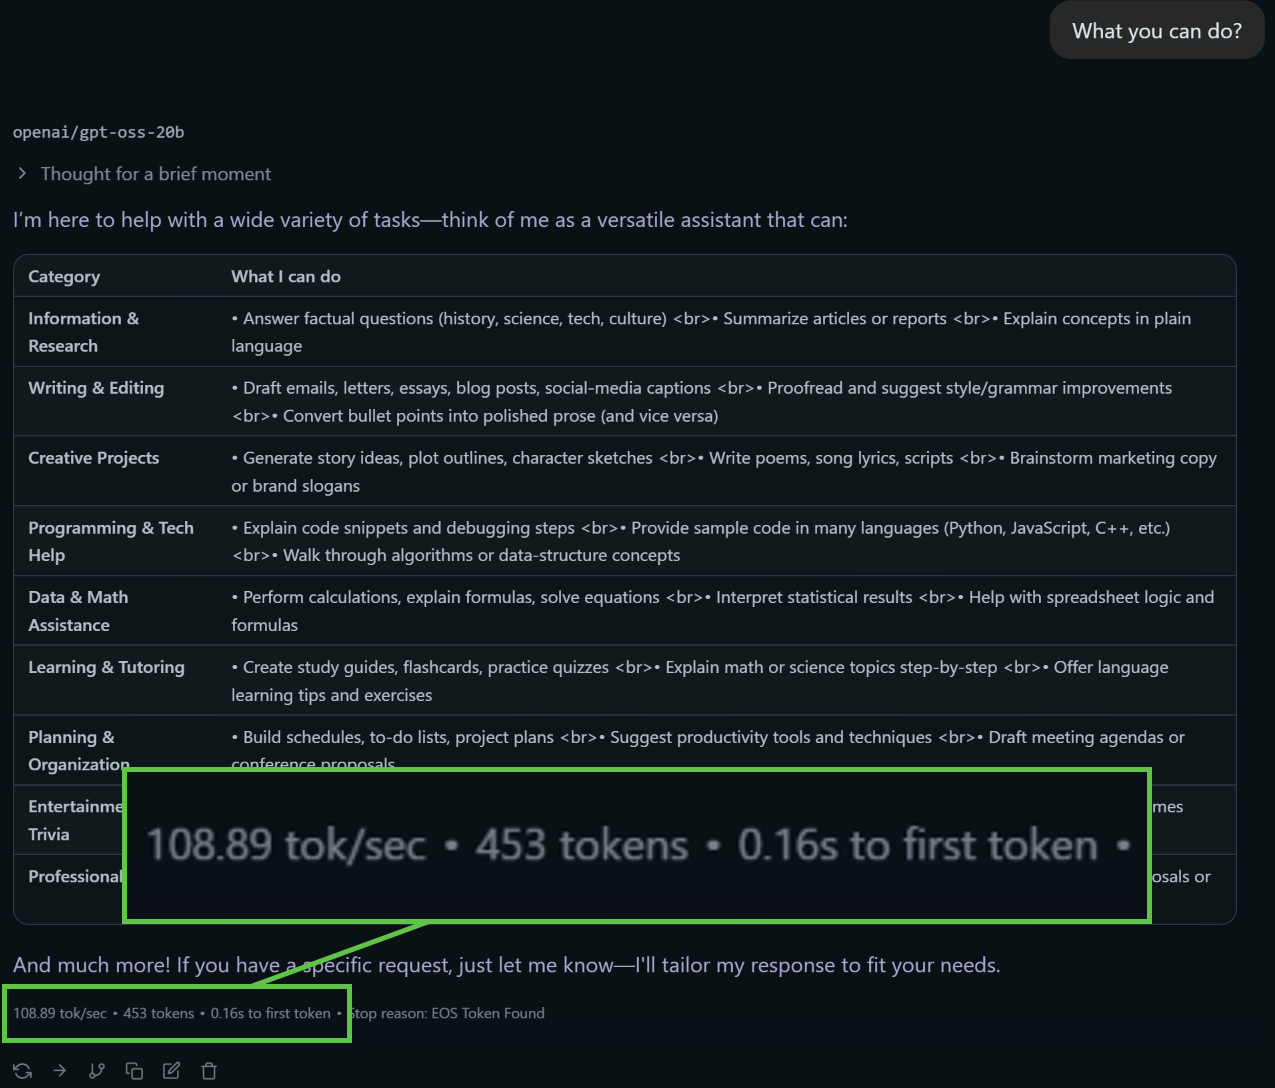This screenshot has height=1088, width=1275.
Task: Regenerate the assistant response
Action: pyautogui.click(x=23, y=1071)
